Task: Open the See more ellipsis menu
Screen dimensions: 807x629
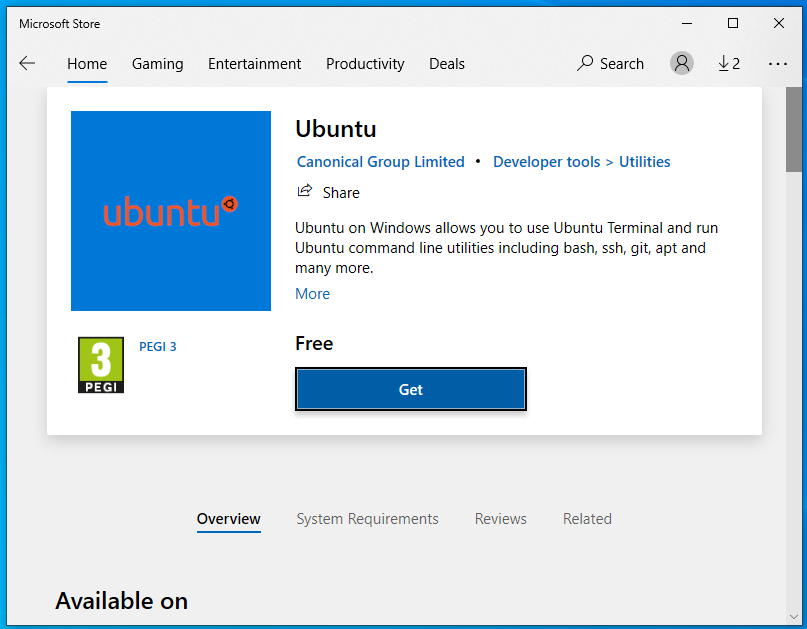Action: click(778, 63)
